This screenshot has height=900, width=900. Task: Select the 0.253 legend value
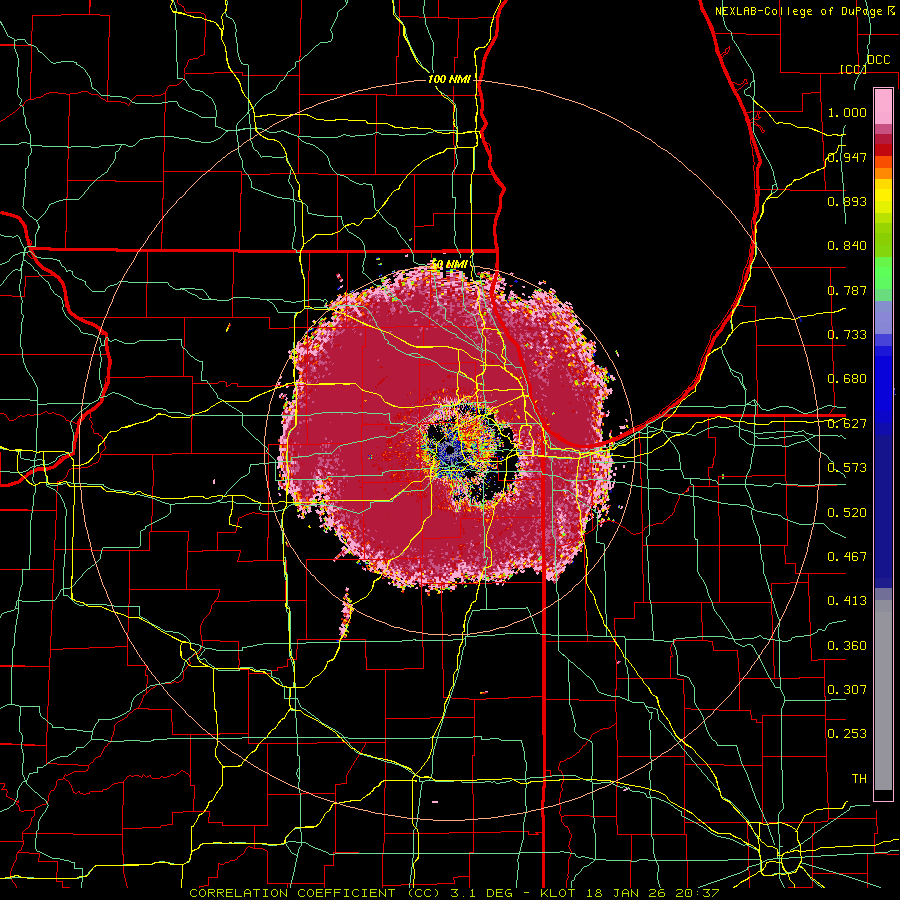tap(847, 734)
